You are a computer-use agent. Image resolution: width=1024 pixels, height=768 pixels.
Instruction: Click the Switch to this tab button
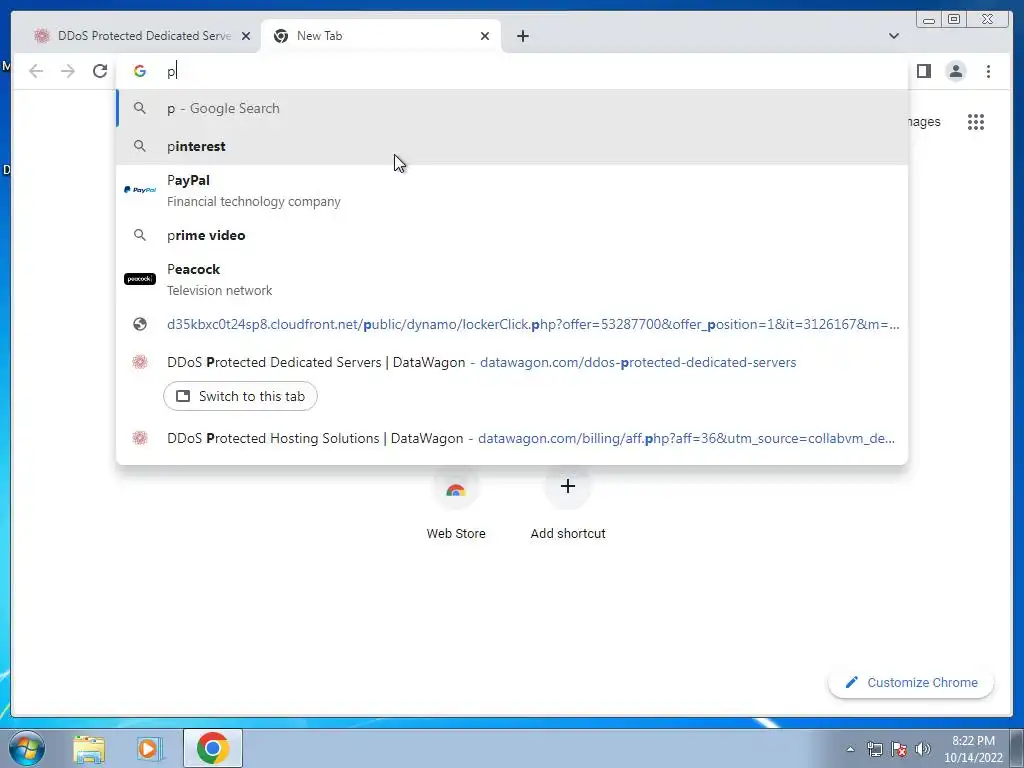(240, 396)
